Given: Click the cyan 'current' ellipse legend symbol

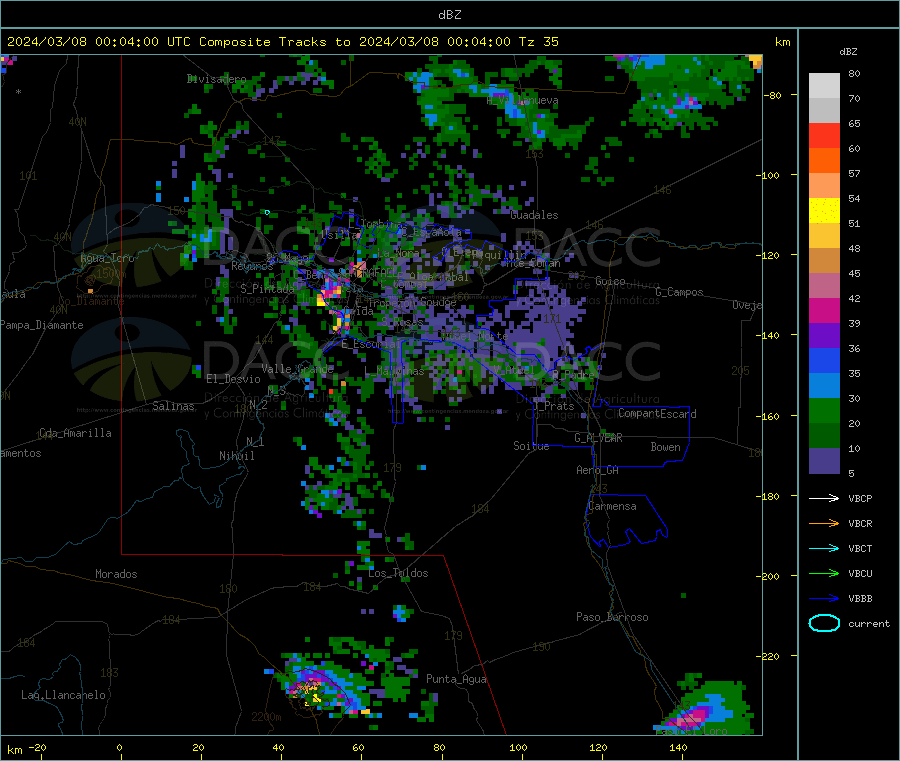Looking at the screenshot, I should click(x=824, y=623).
